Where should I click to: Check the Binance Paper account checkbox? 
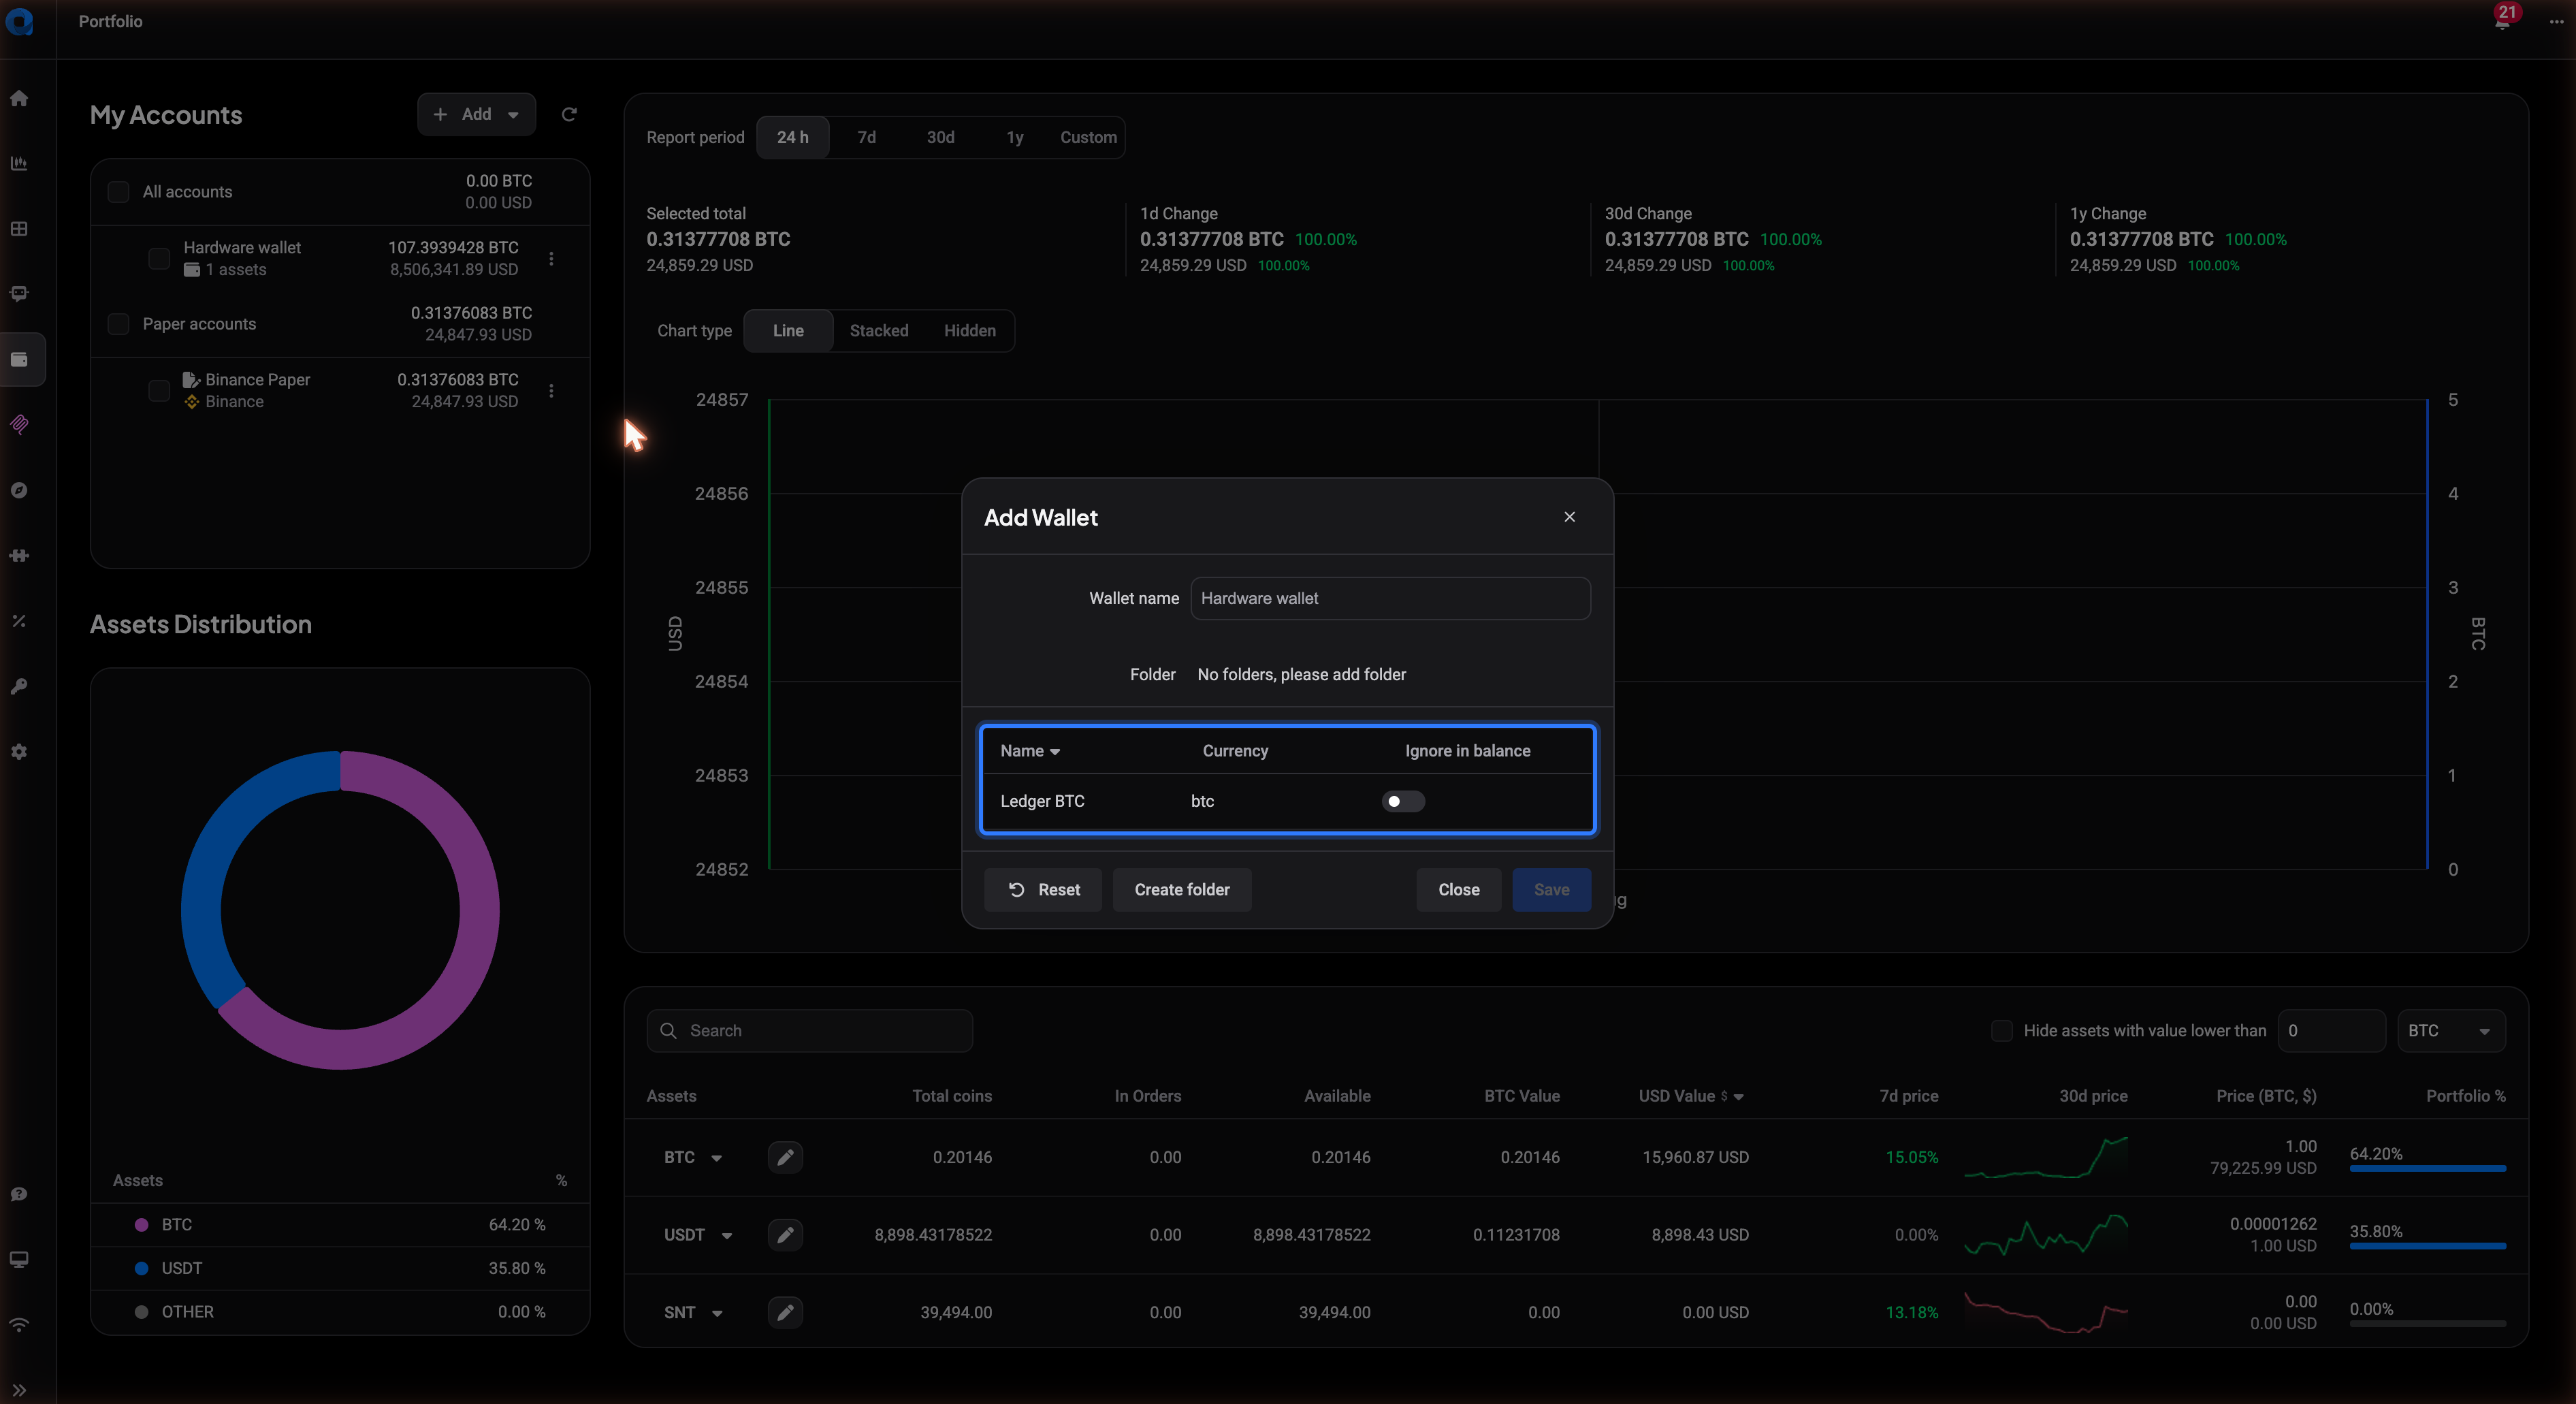159,391
